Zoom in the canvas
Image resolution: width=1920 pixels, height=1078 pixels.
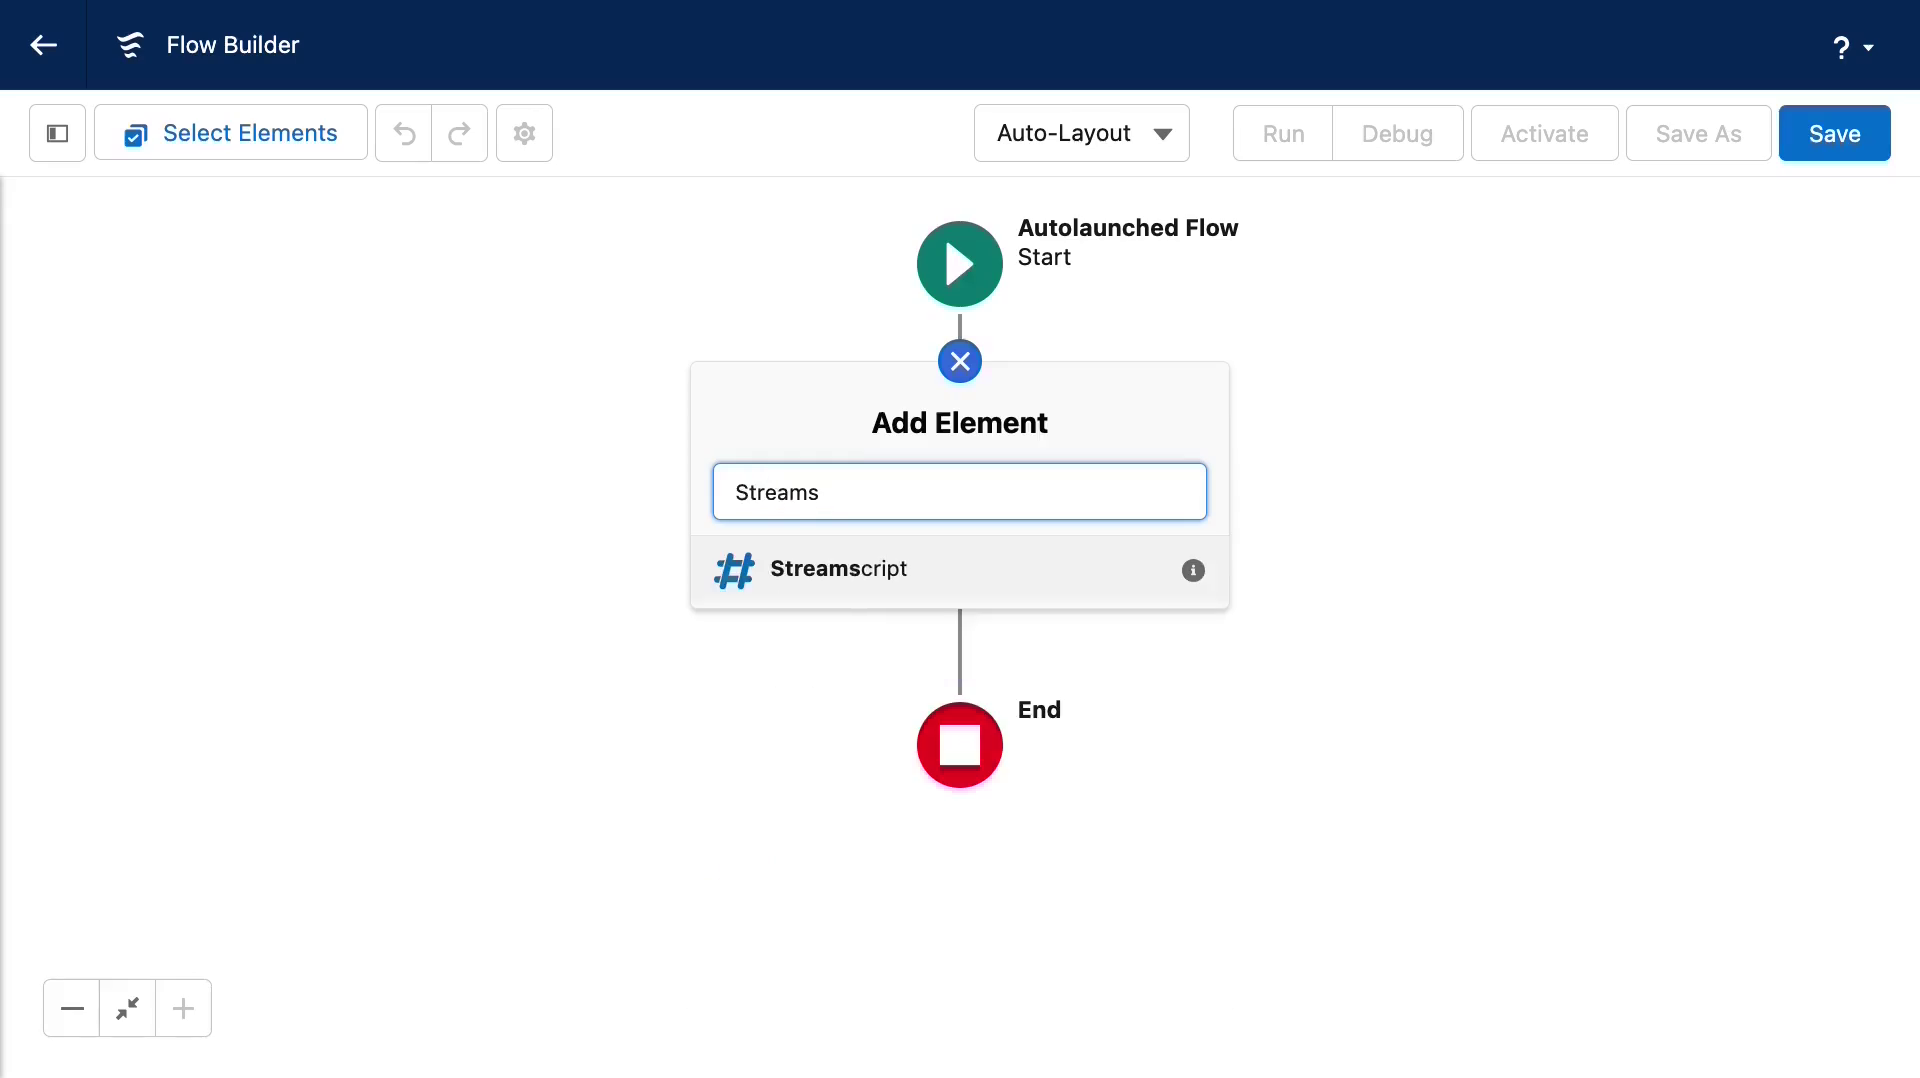183,1008
